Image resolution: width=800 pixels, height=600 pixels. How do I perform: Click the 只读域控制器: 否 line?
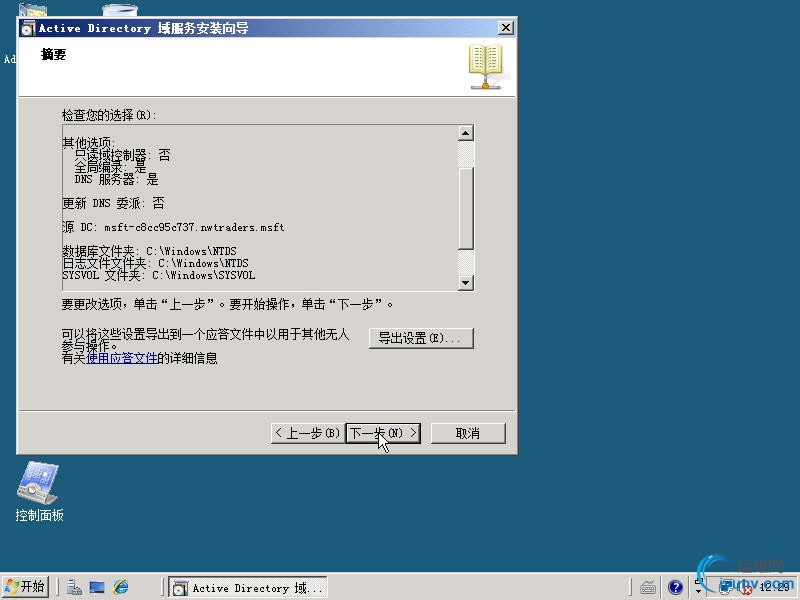[x=122, y=155]
